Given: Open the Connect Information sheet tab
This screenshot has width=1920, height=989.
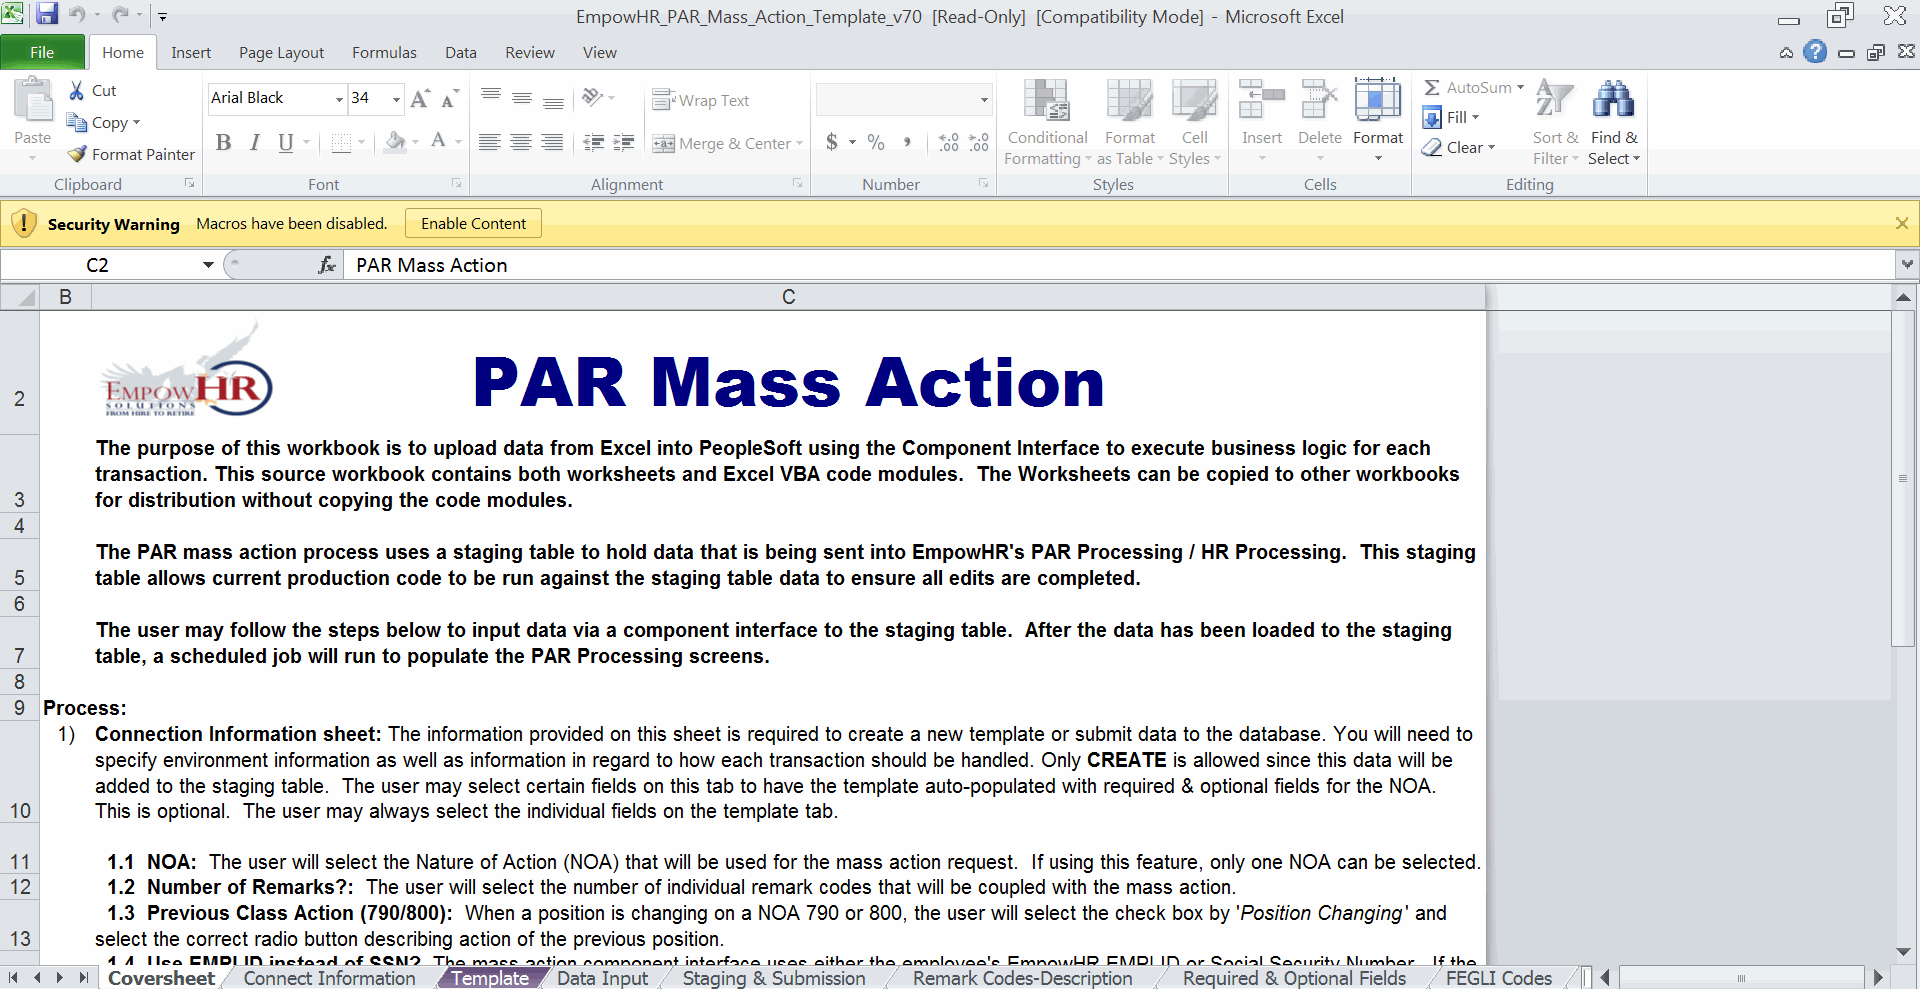Looking at the screenshot, I should pyautogui.click(x=329, y=978).
